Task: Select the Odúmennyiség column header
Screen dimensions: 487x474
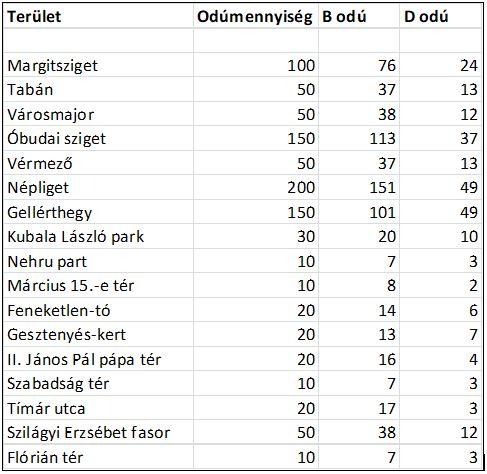Action: pos(256,16)
